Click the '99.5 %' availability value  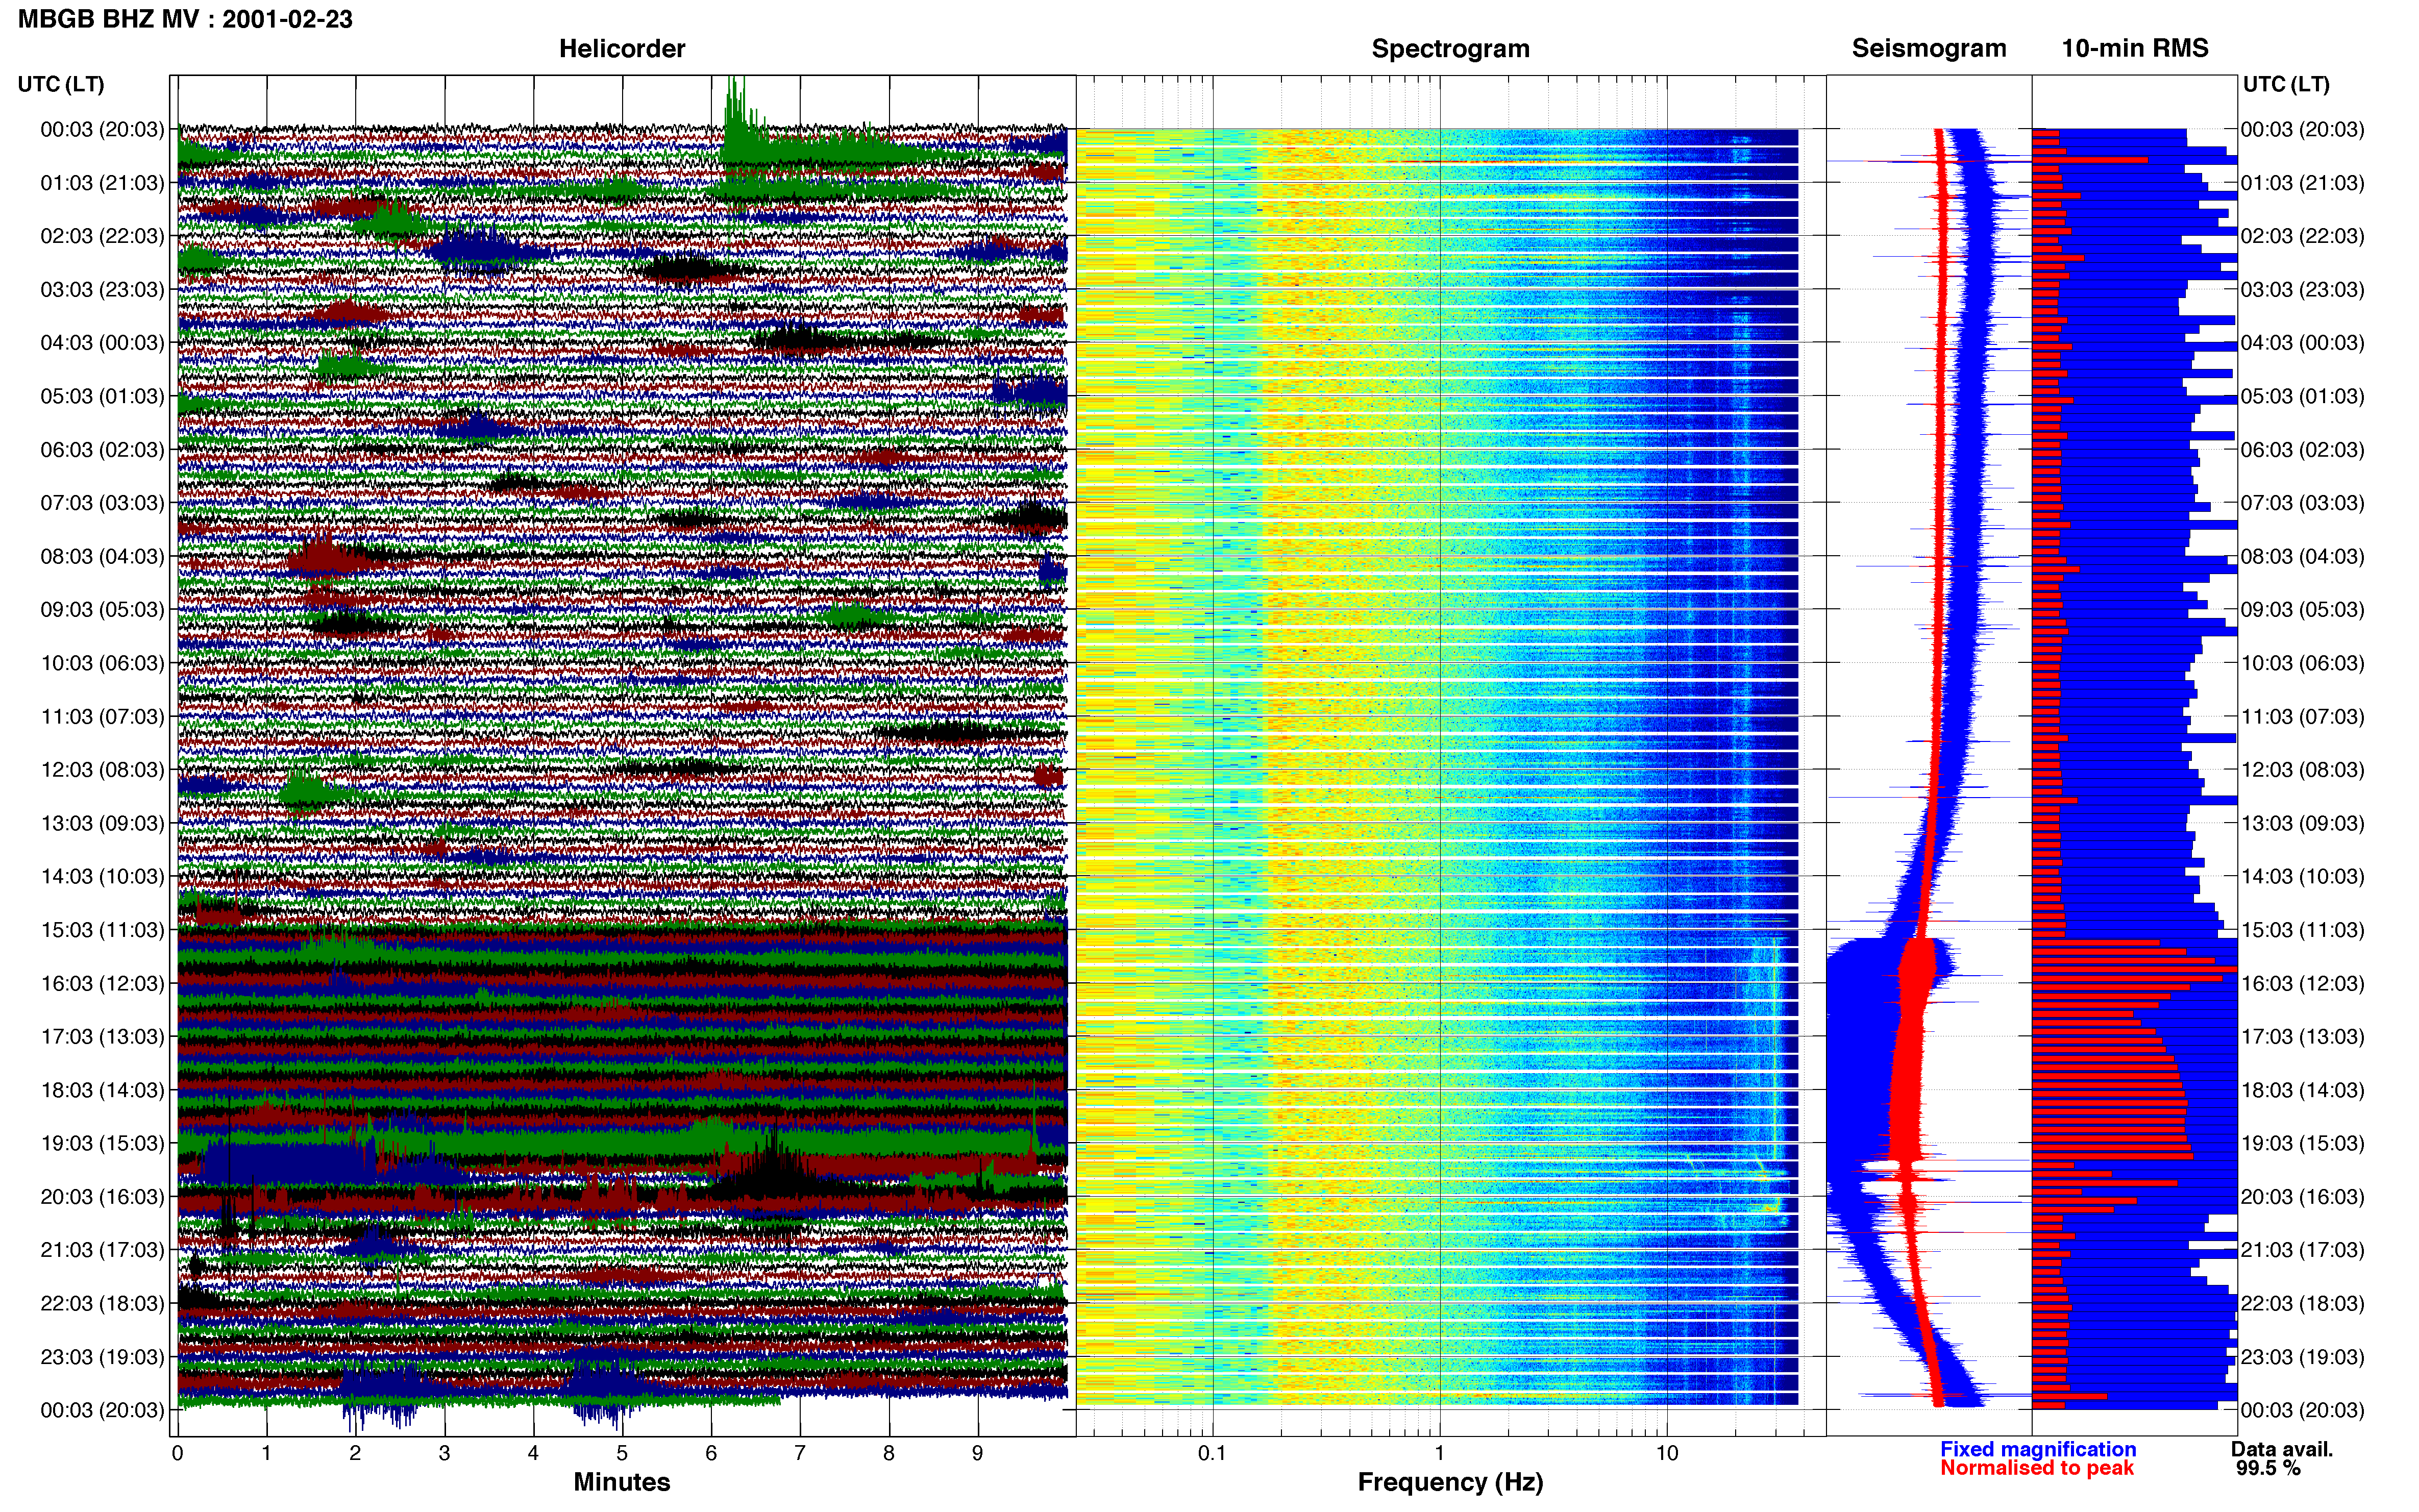[2268, 1468]
